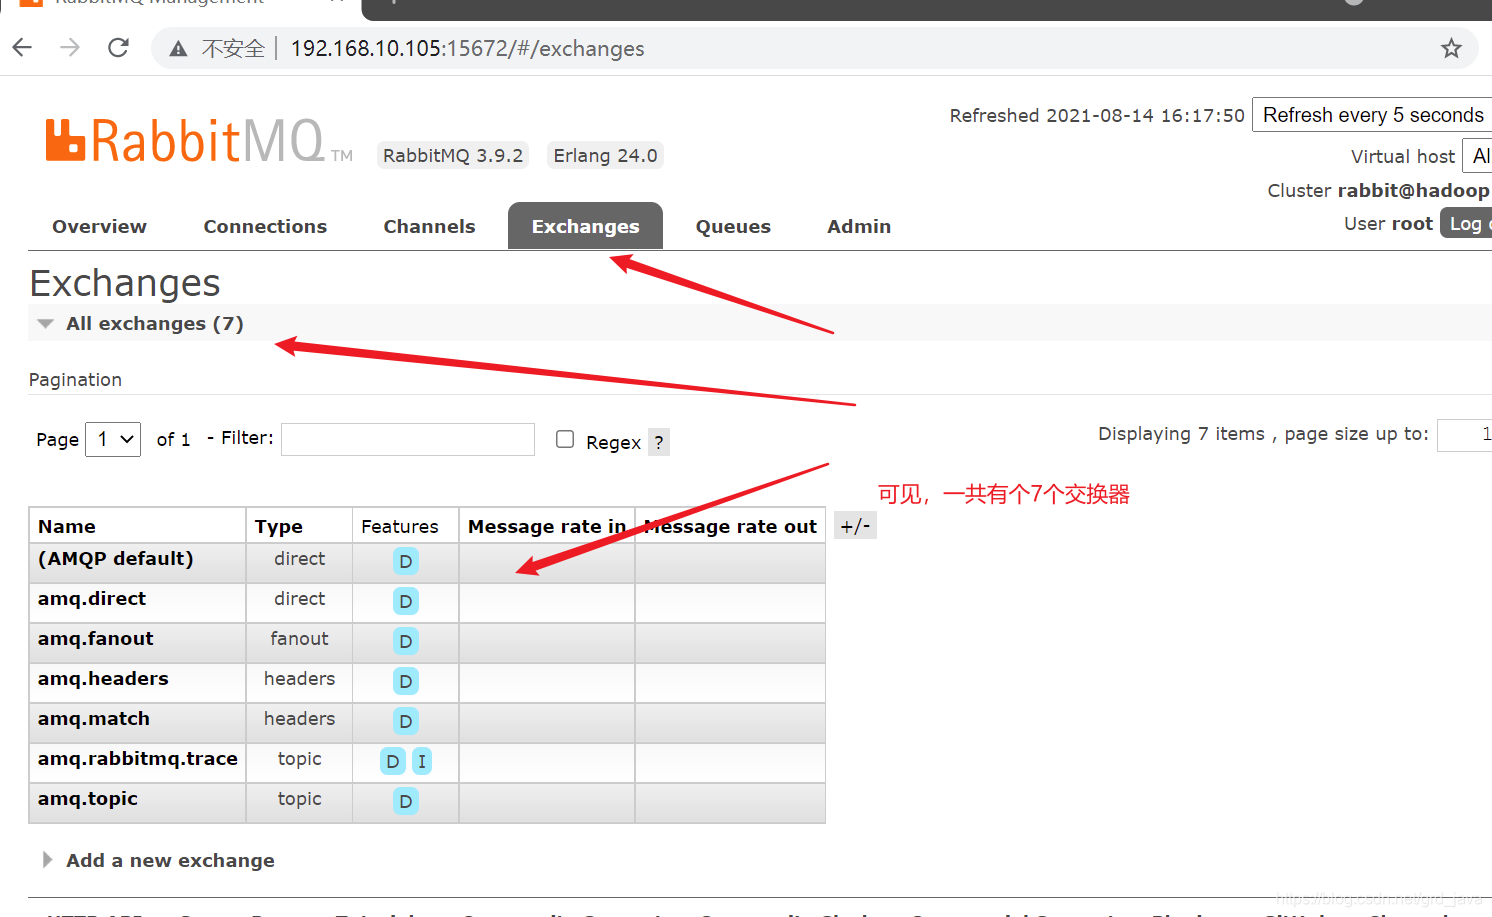Go to the Queues tab
Screen dimensions: 1492x917
point(733,227)
